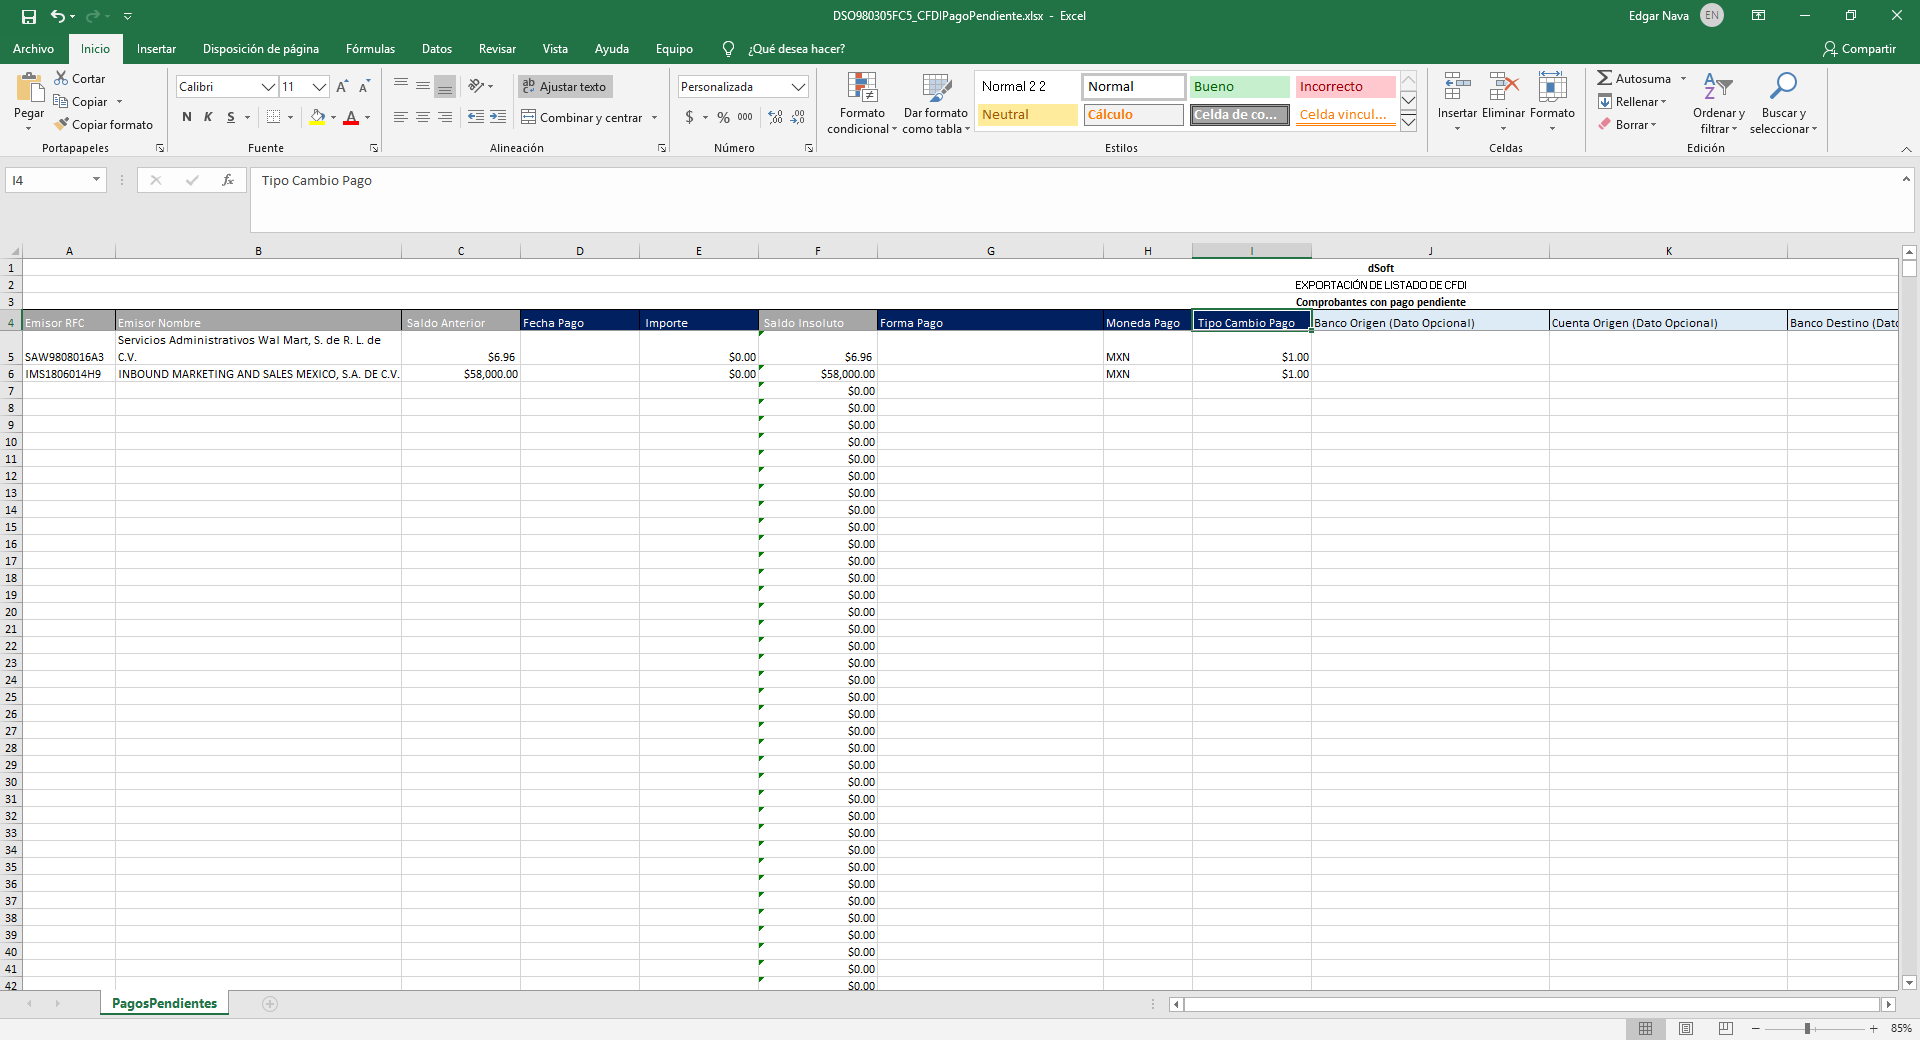1920x1040 pixels.
Task: Apply the Neutral cell style
Action: [1027, 115]
